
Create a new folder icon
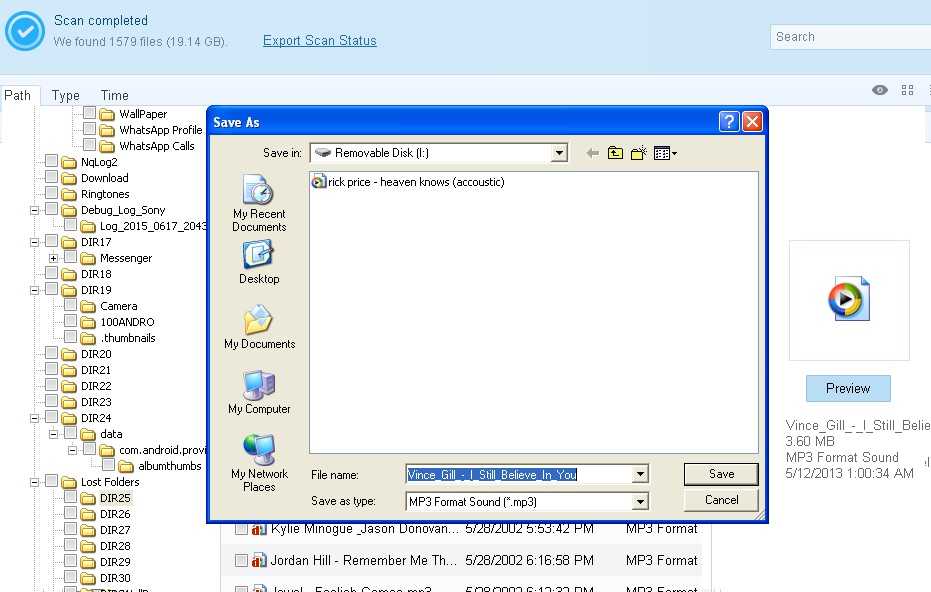[x=639, y=153]
